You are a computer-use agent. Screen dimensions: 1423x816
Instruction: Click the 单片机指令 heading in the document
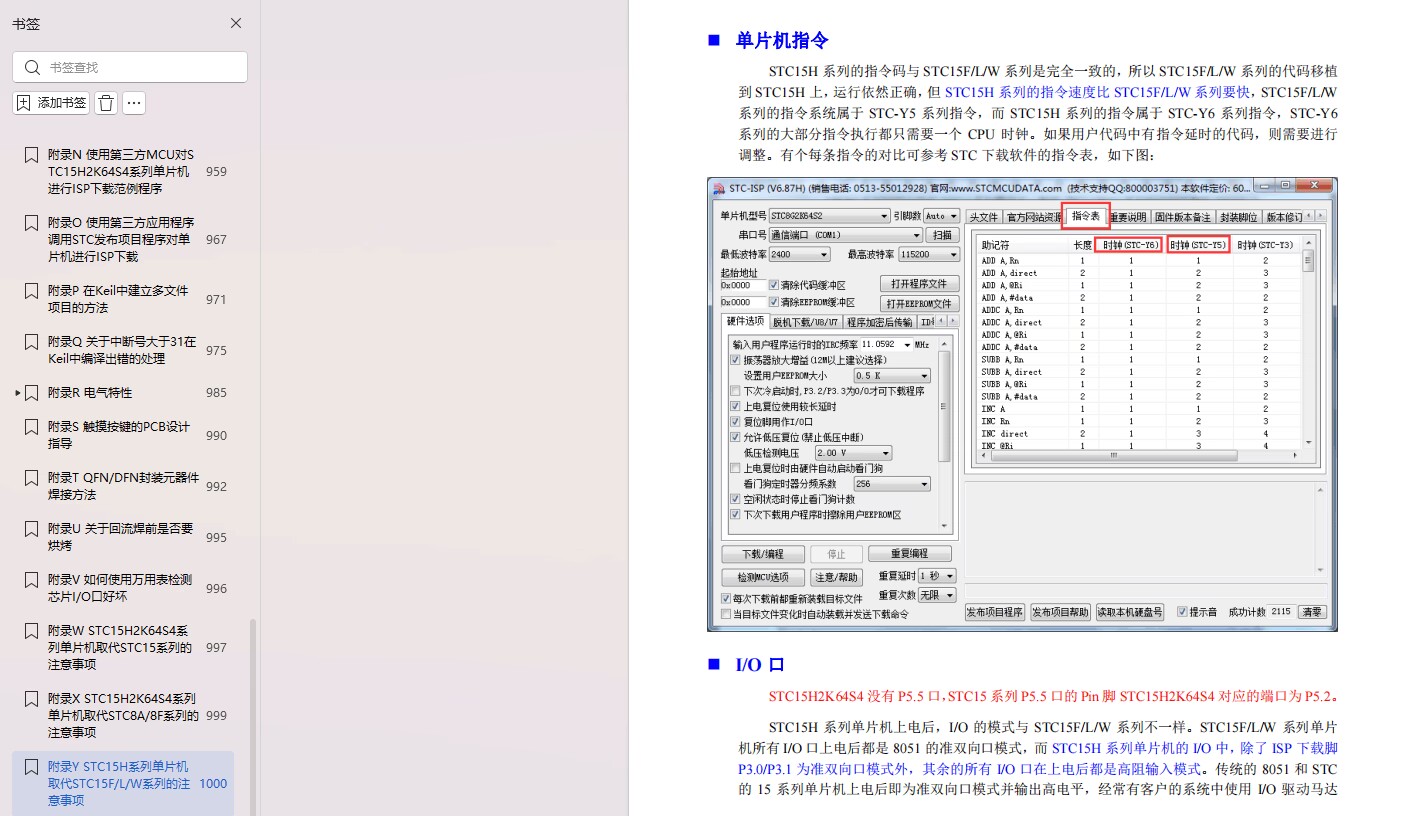pos(782,41)
